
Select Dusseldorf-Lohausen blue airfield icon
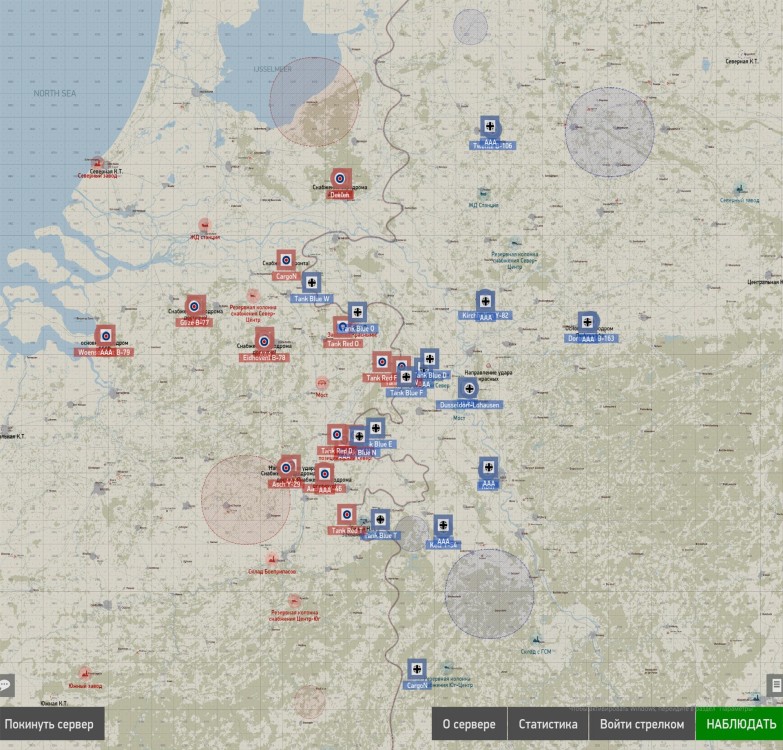(x=468, y=388)
